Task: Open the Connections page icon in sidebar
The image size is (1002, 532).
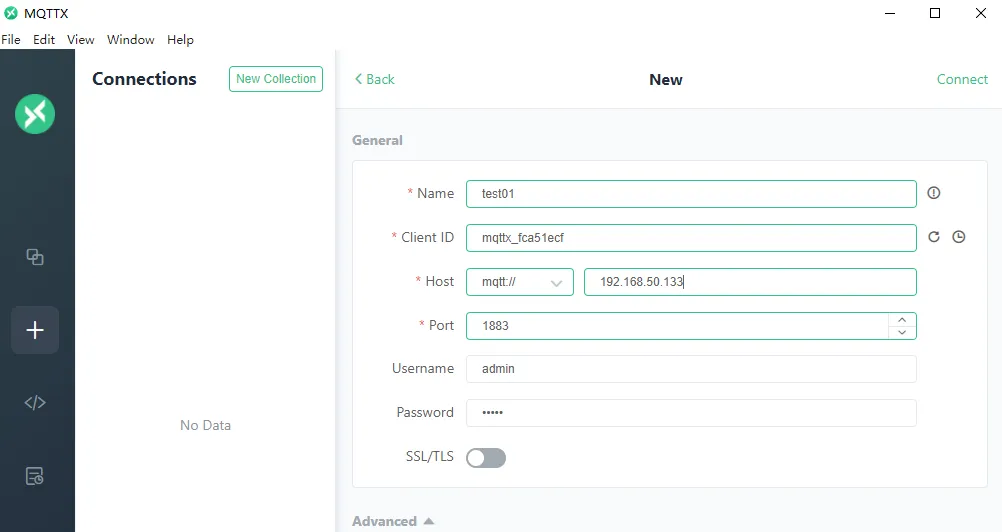Action: point(35,257)
